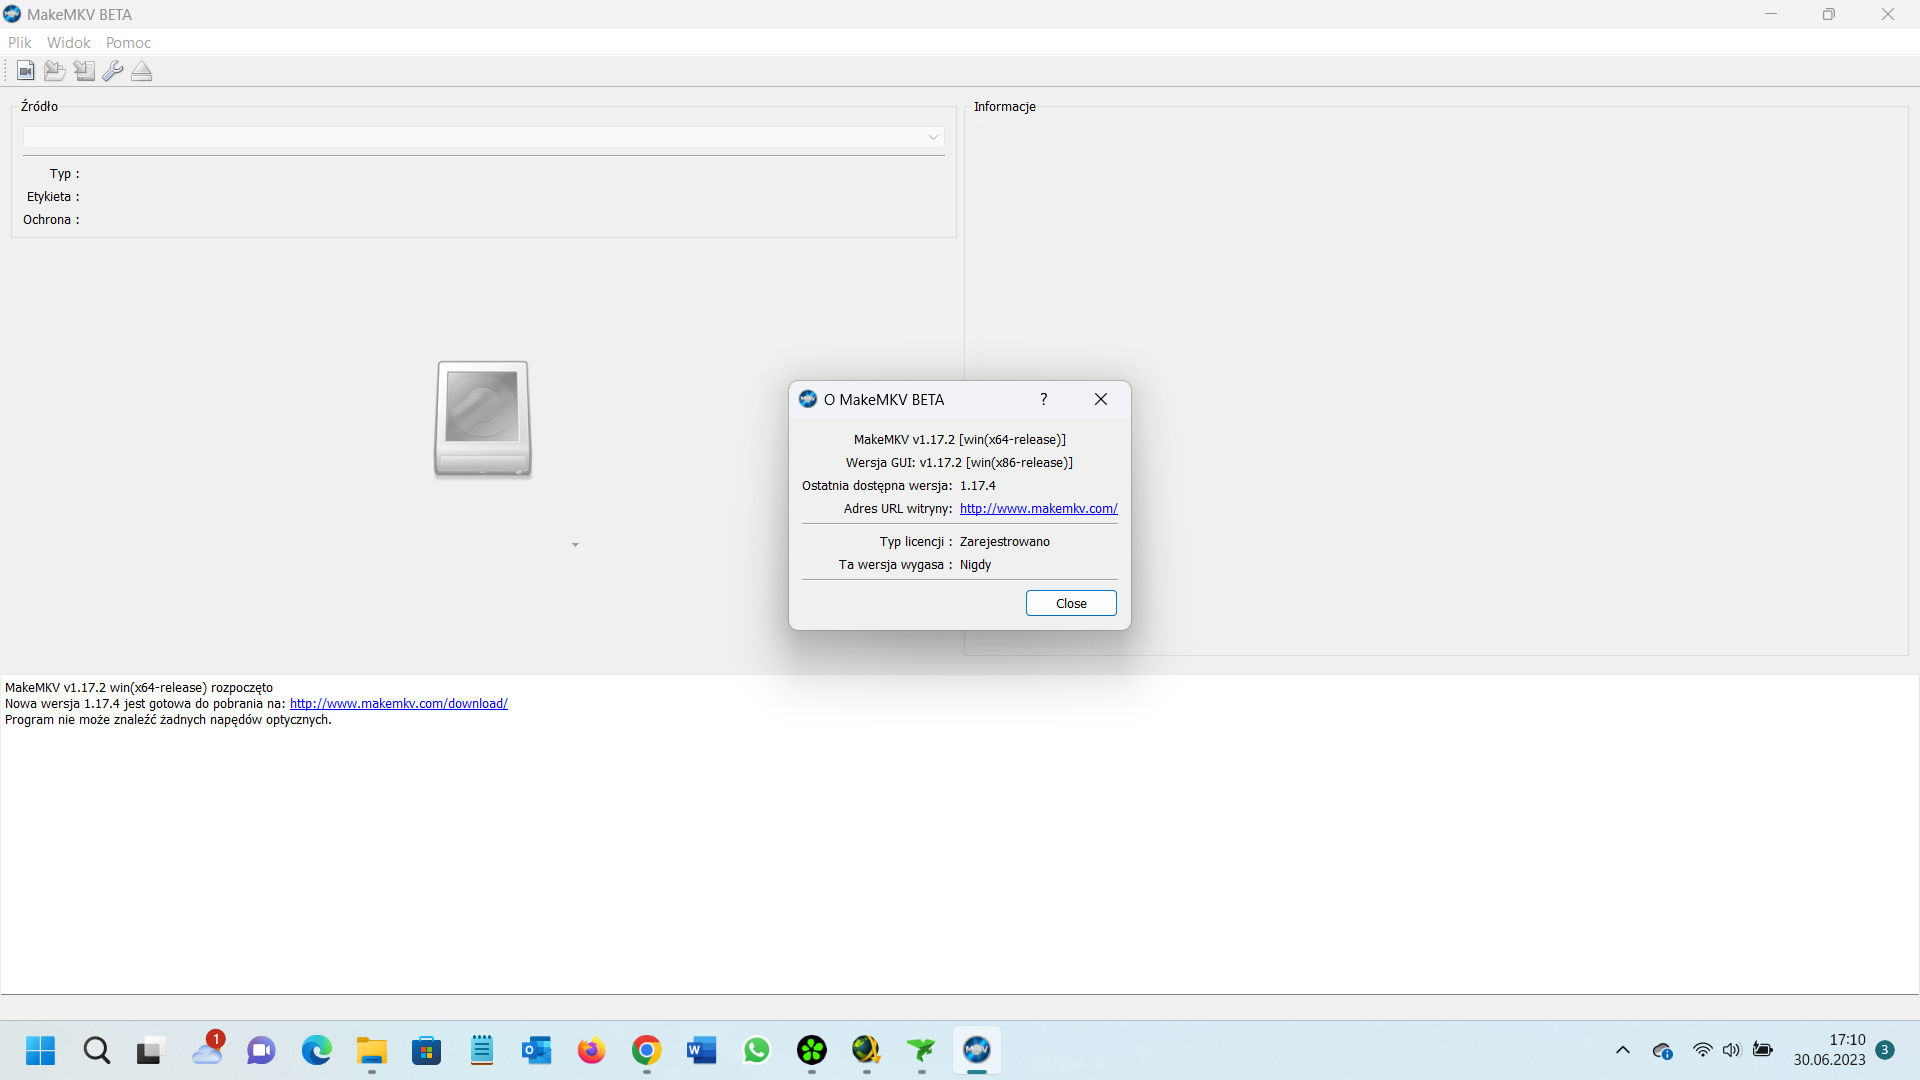Open the makemkv.com download link in log
Viewport: 1920px width, 1080px height.
pyautogui.click(x=399, y=704)
